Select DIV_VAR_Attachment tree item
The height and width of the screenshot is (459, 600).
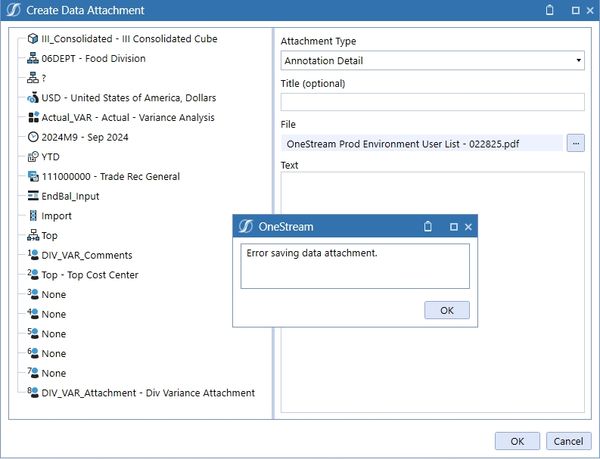point(148,393)
